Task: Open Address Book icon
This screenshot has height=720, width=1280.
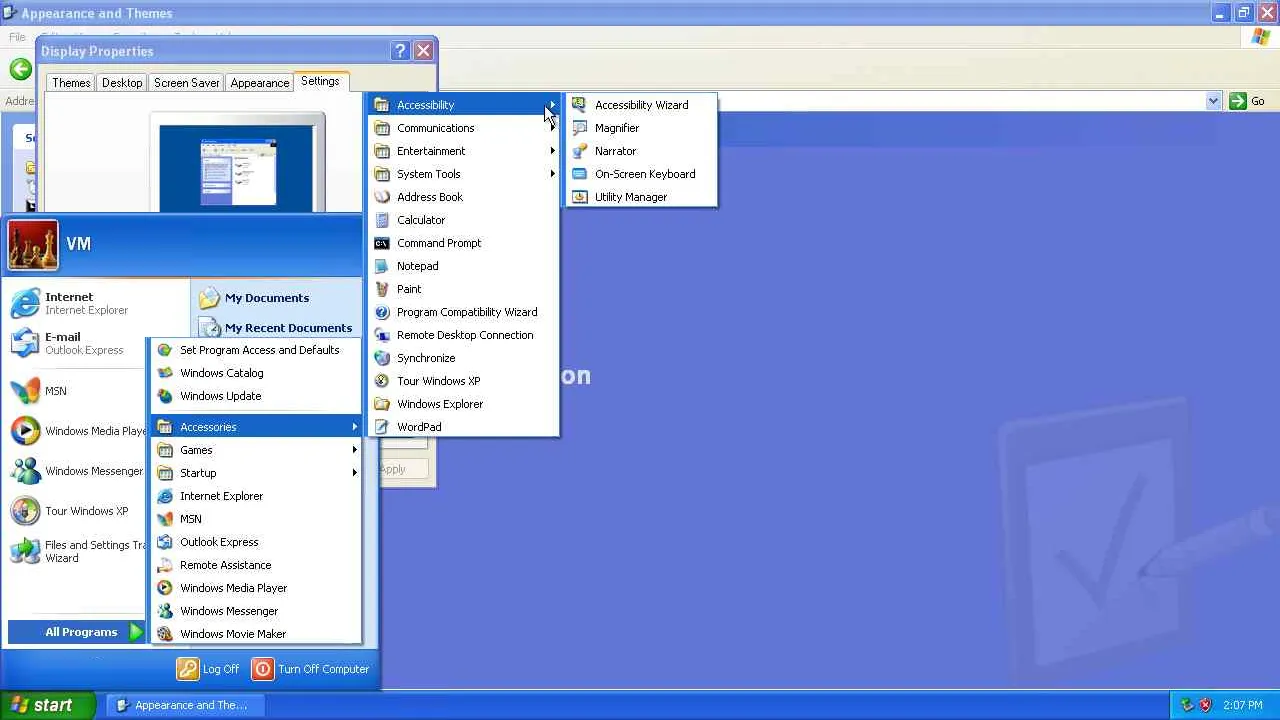Action: pyautogui.click(x=381, y=197)
